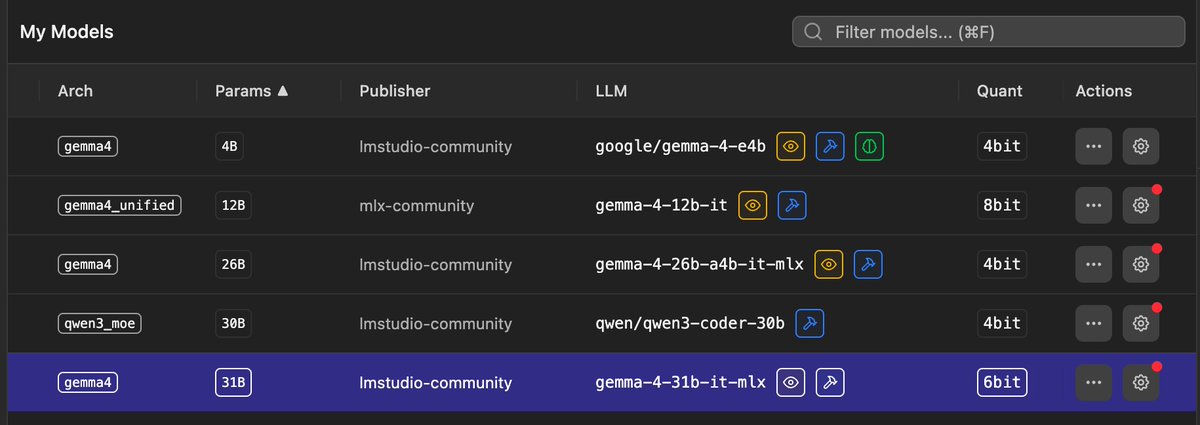Image resolution: width=1200 pixels, height=425 pixels.
Task: Click the 12B params badge
Action: (x=234, y=206)
